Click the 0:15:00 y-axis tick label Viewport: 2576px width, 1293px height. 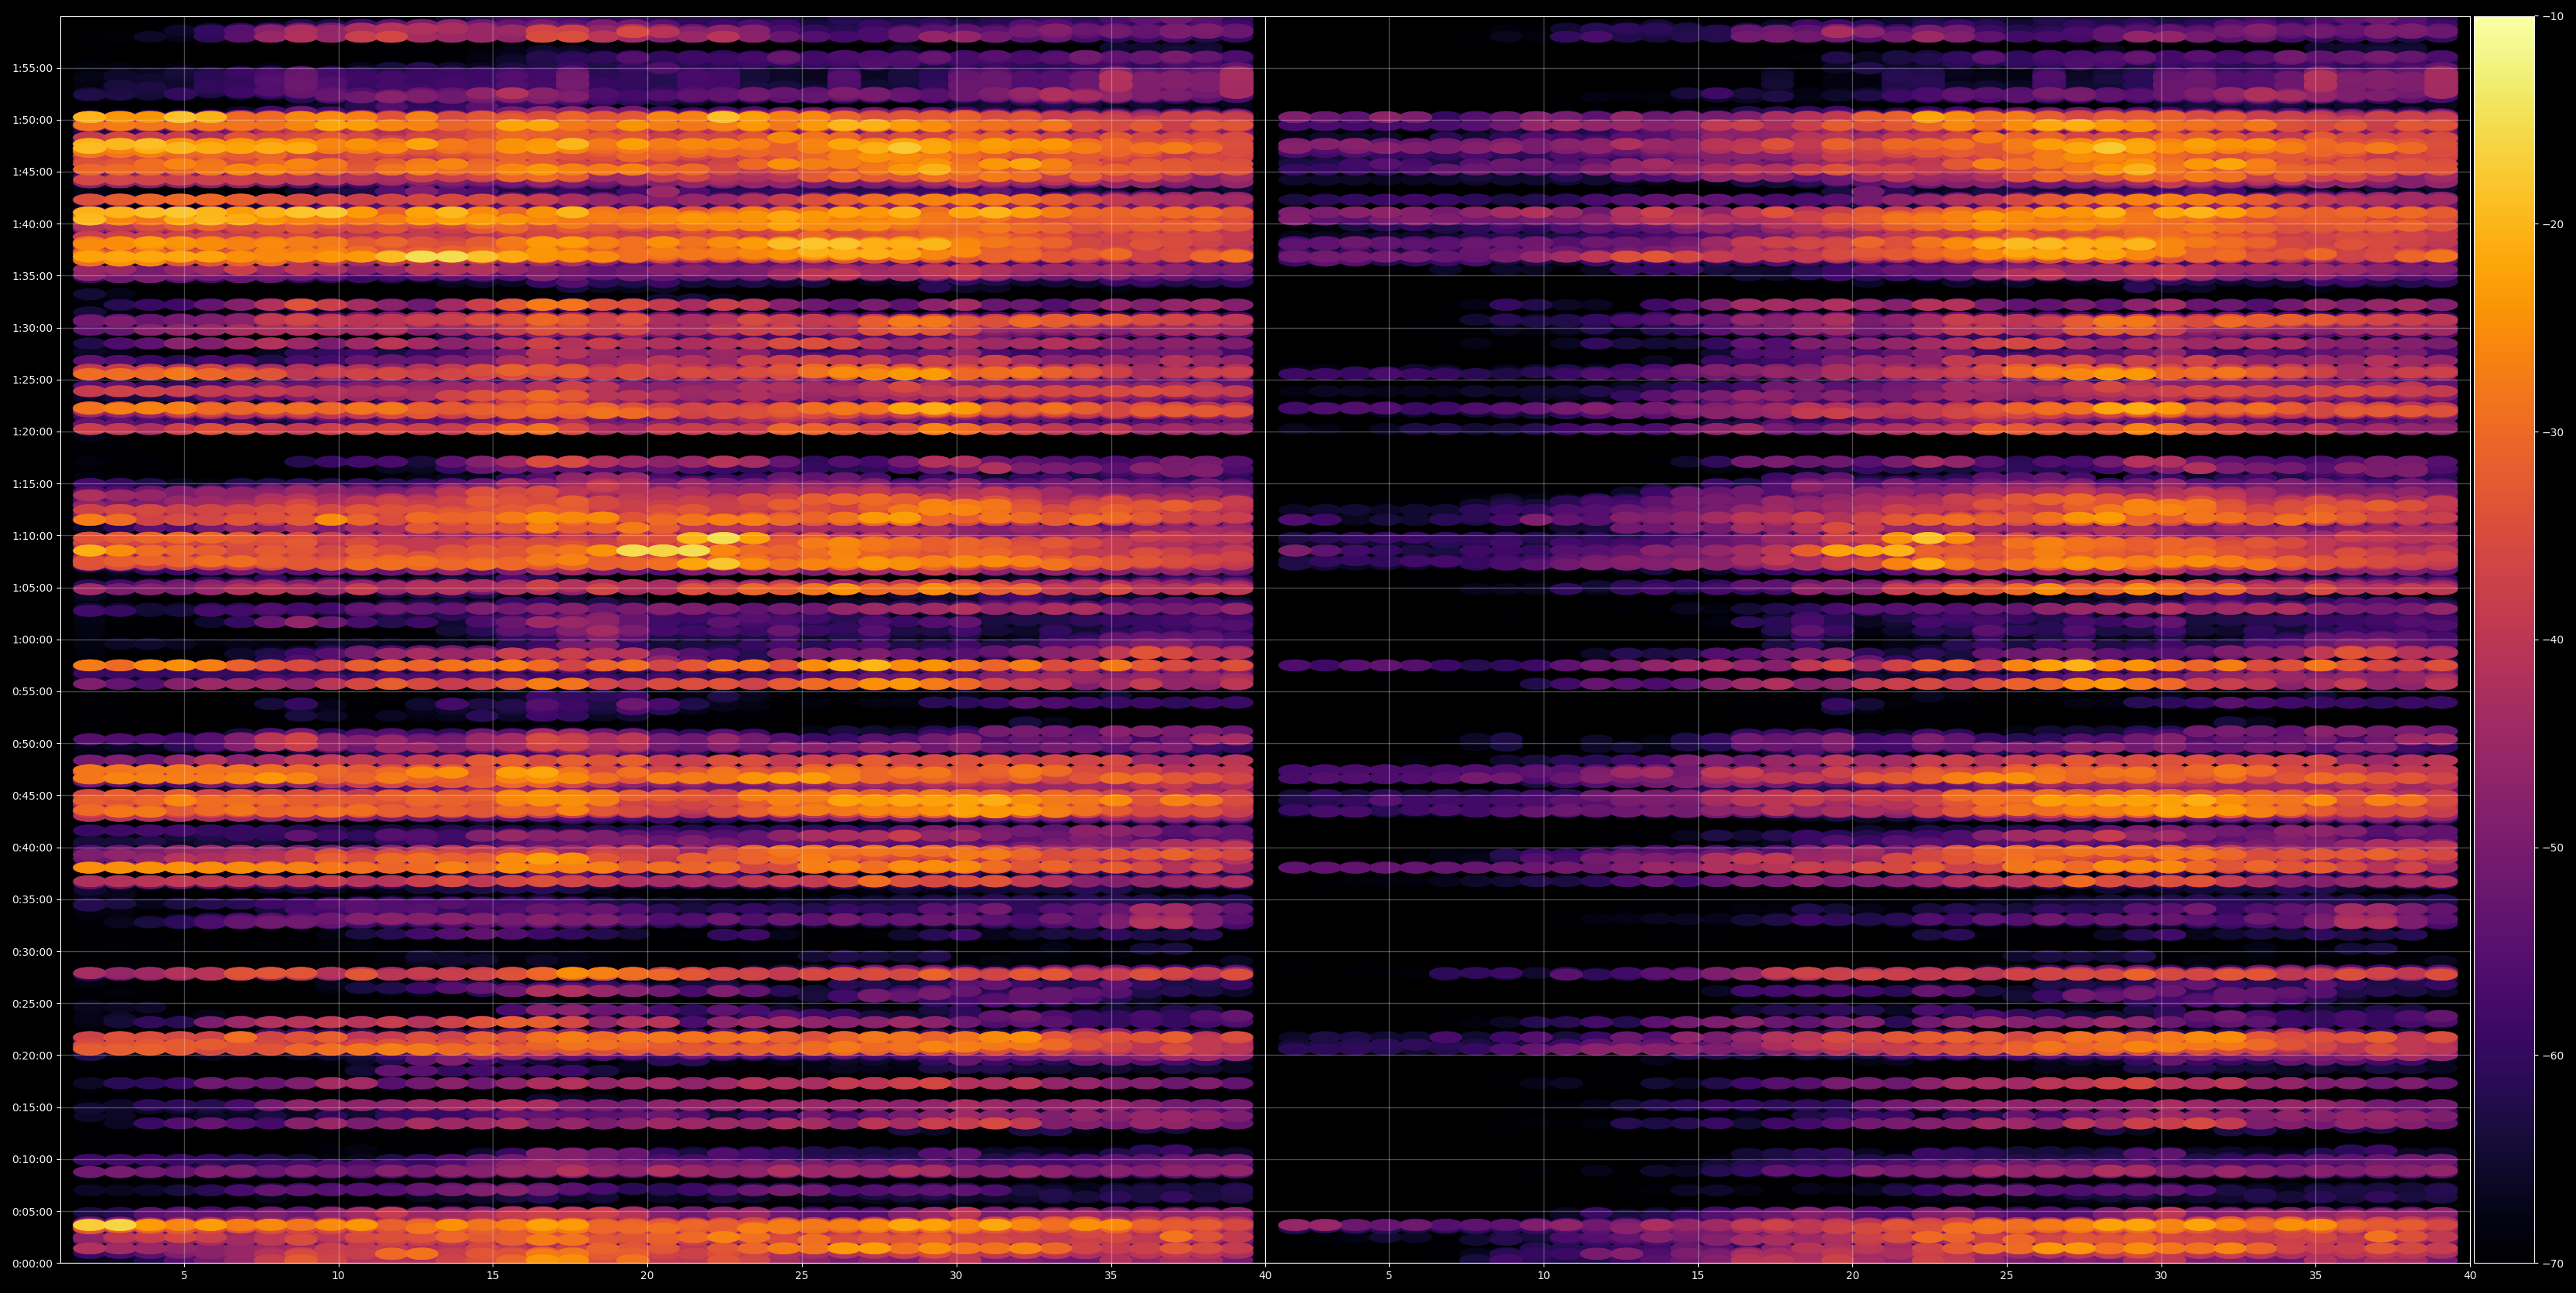point(32,1108)
